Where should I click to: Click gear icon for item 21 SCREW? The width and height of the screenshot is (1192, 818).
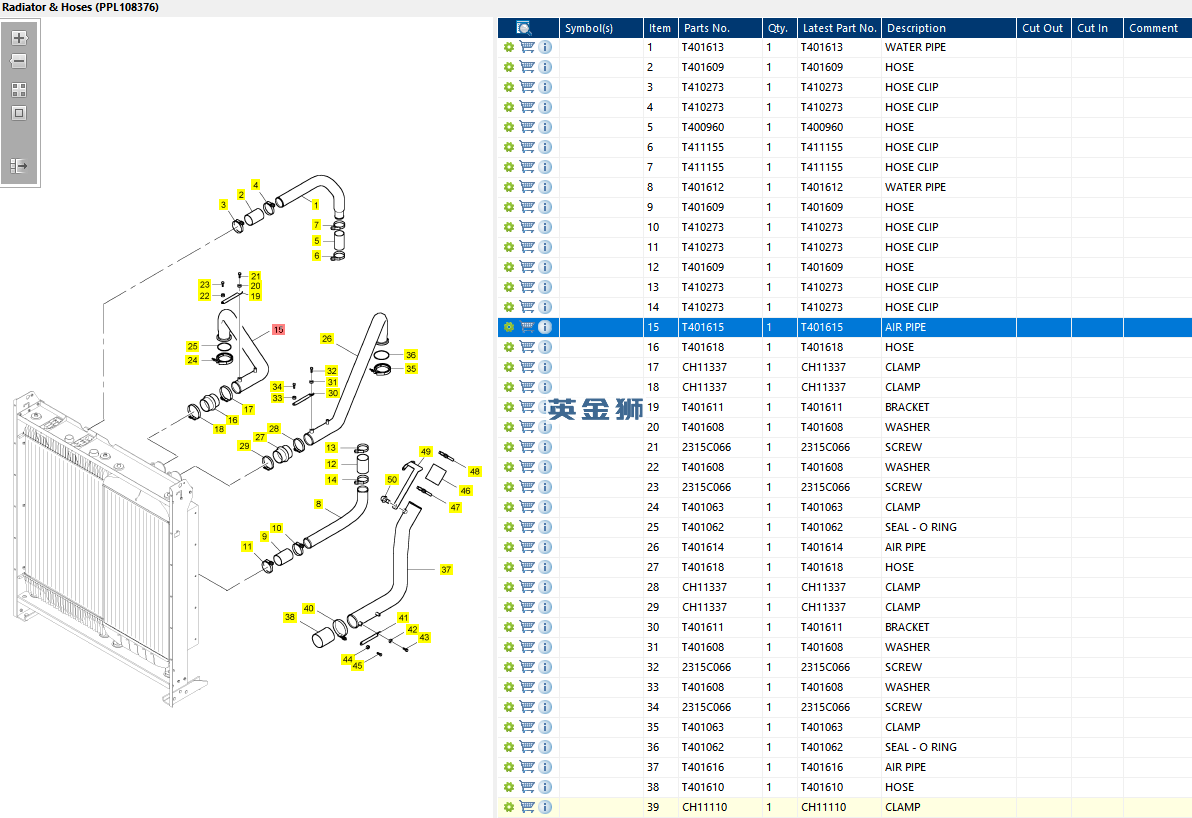509,447
